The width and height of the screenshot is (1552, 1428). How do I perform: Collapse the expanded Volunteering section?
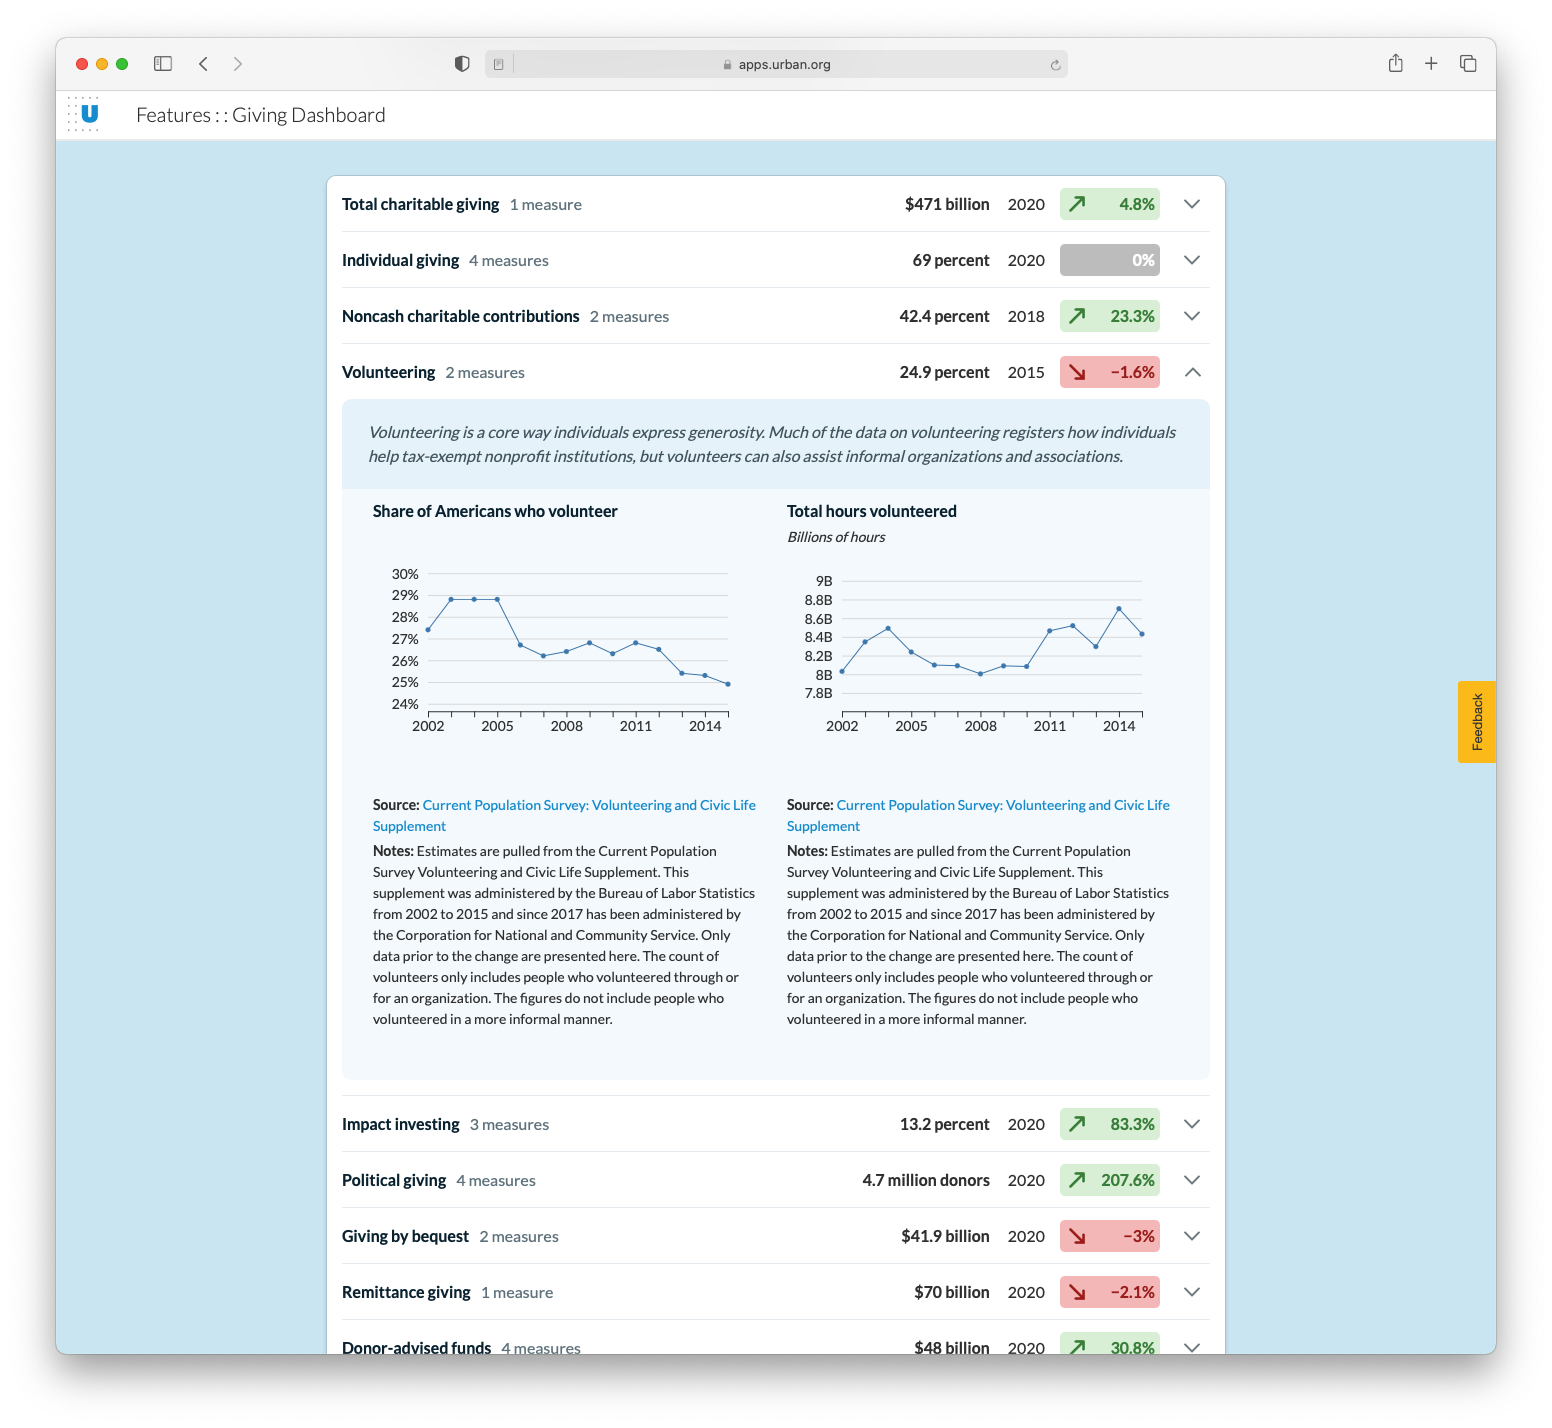point(1192,371)
